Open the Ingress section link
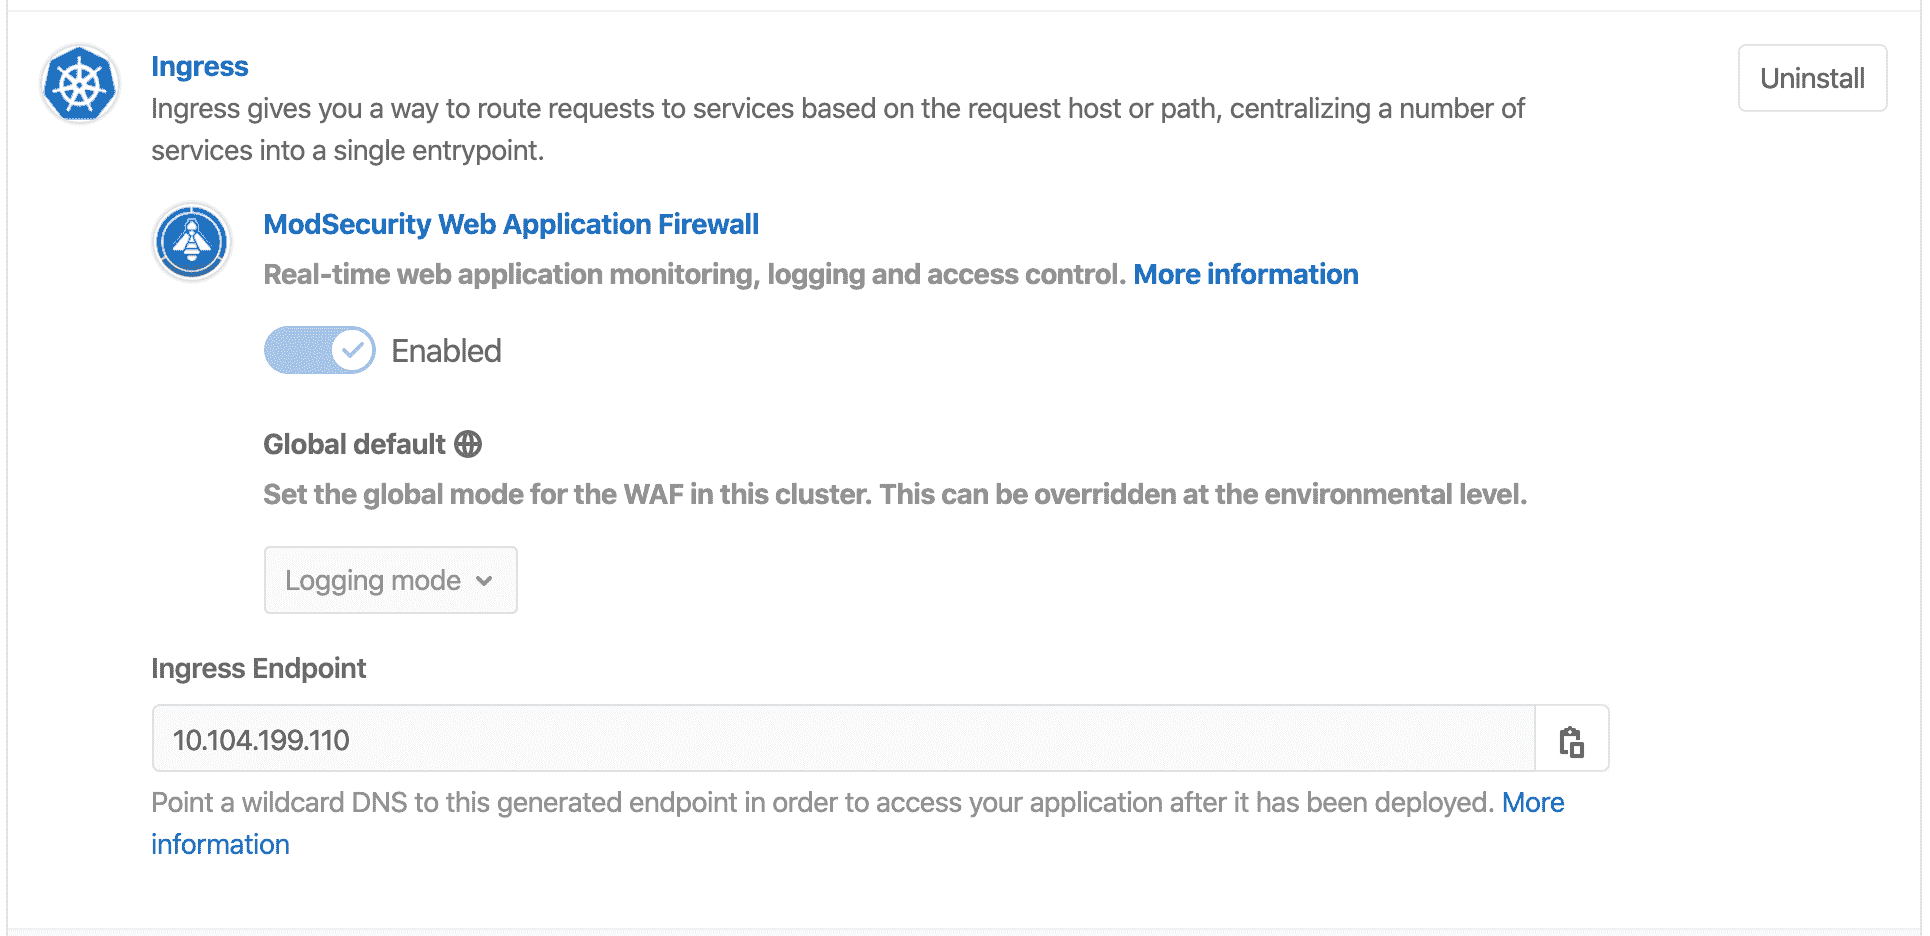Viewport: 1930px width, 936px height. pyautogui.click(x=199, y=66)
